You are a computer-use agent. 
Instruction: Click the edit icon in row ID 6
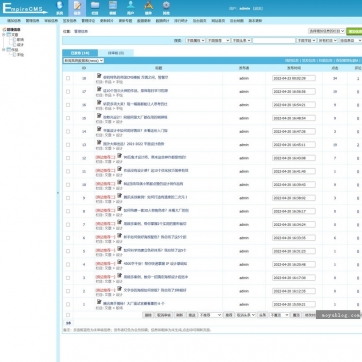click(x=119, y=236)
